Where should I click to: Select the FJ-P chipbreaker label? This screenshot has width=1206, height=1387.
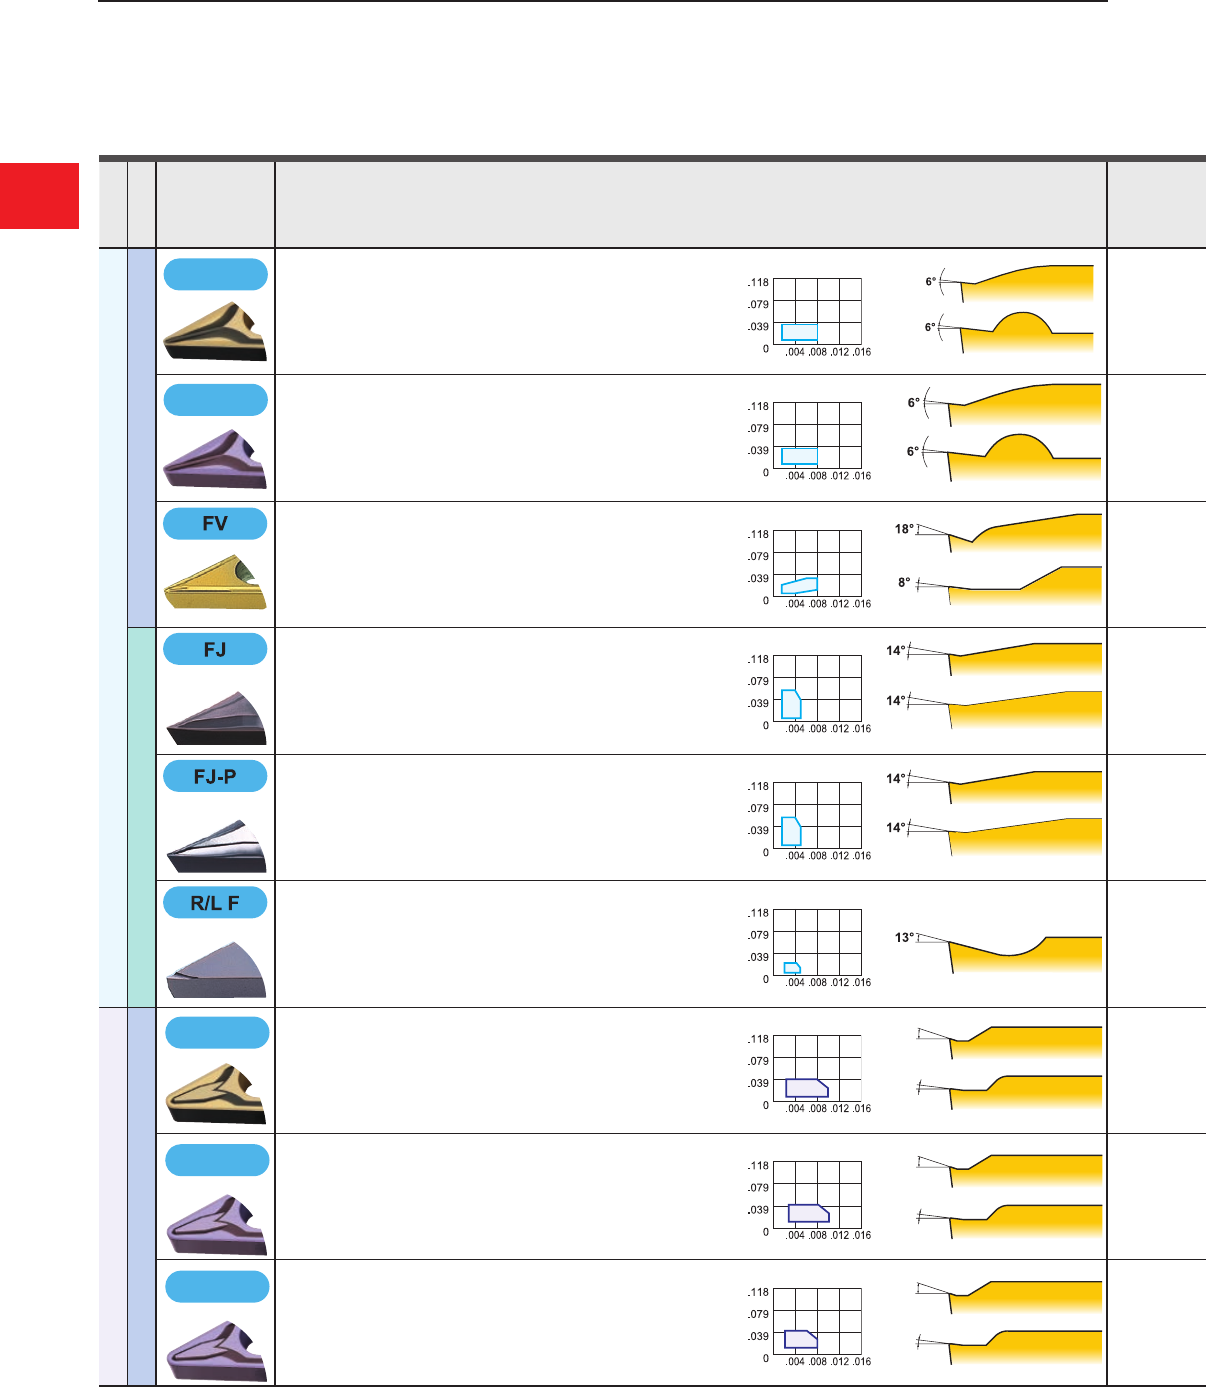point(215,776)
